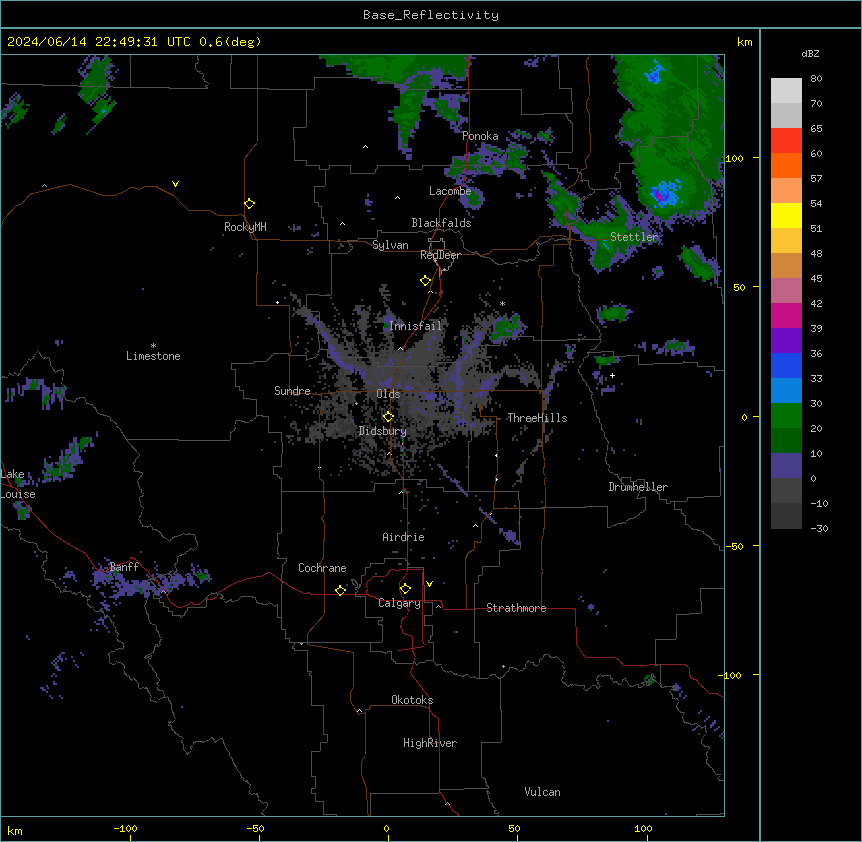Select the yellow diamond marker below RedDeer
The width and height of the screenshot is (862, 842).
point(425,281)
